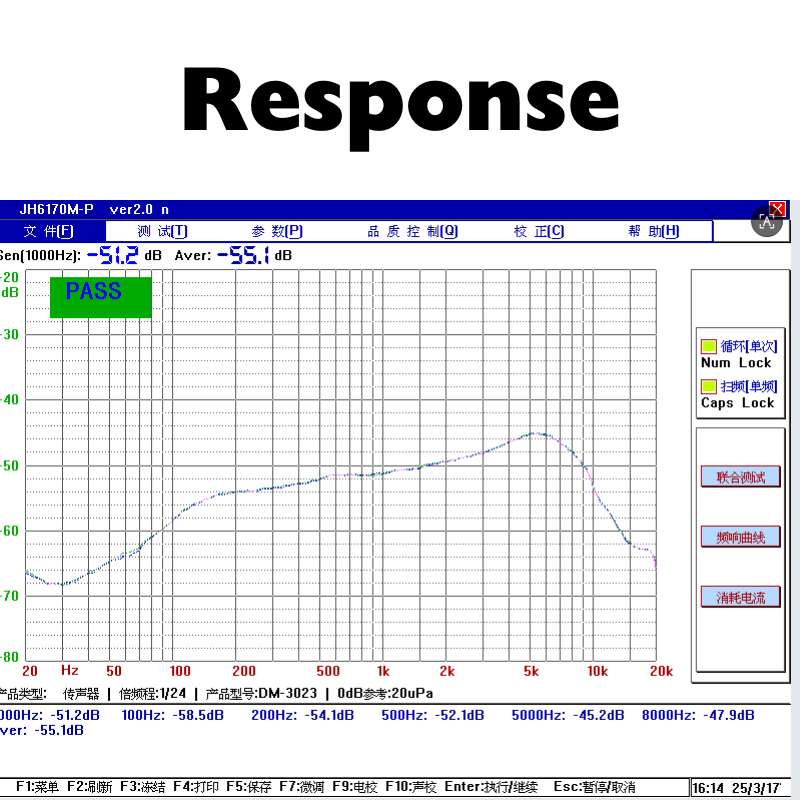Click the F5:保存 save shortcut label
Image resolution: width=800 pixels, height=800 pixels.
coord(247,787)
